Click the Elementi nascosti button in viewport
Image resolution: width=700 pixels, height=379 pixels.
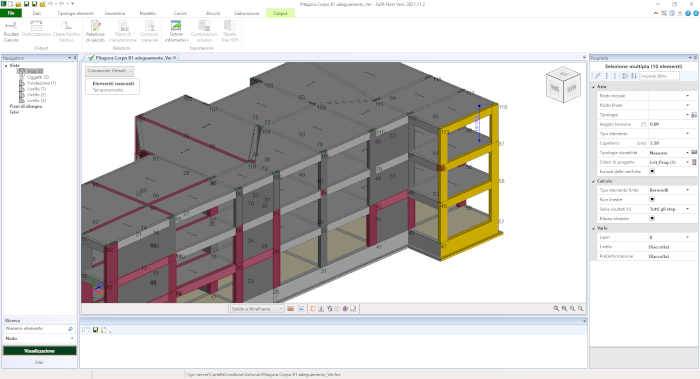pyautogui.click(x=112, y=87)
